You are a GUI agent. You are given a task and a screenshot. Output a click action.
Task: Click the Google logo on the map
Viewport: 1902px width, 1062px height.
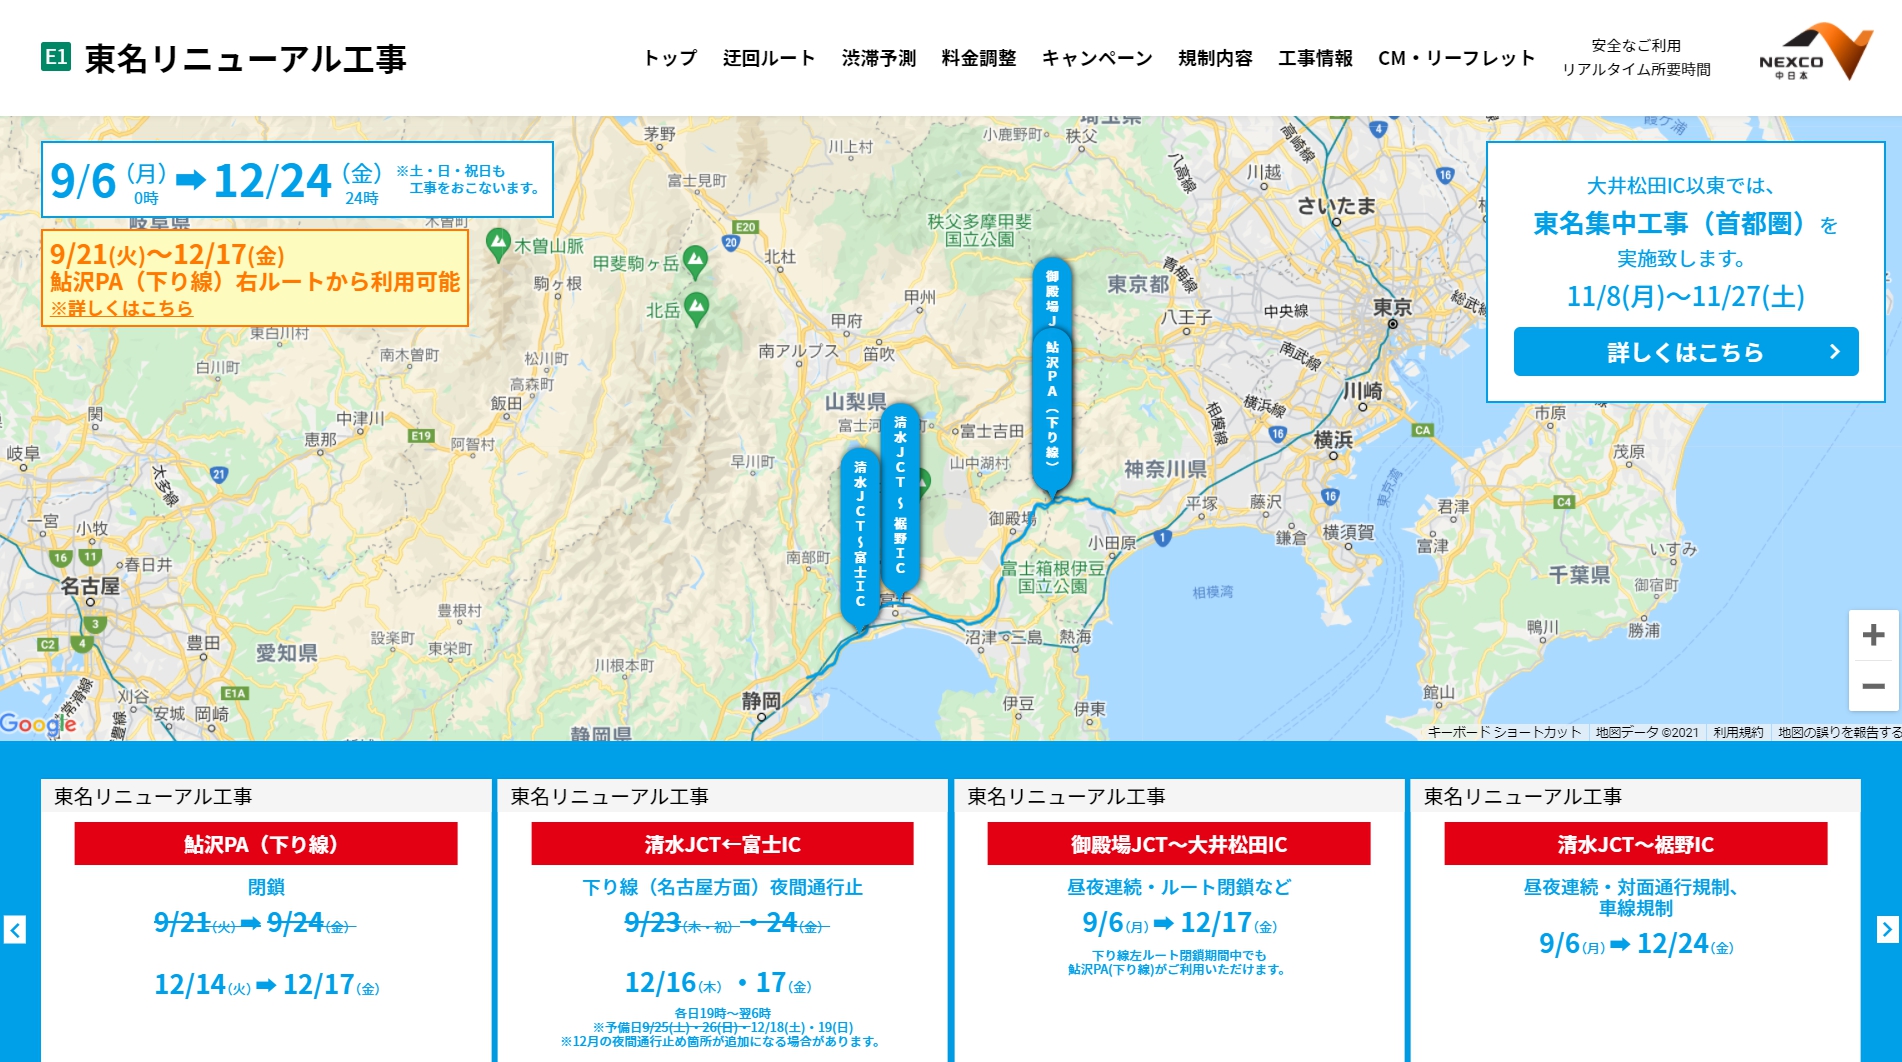pos(37,724)
